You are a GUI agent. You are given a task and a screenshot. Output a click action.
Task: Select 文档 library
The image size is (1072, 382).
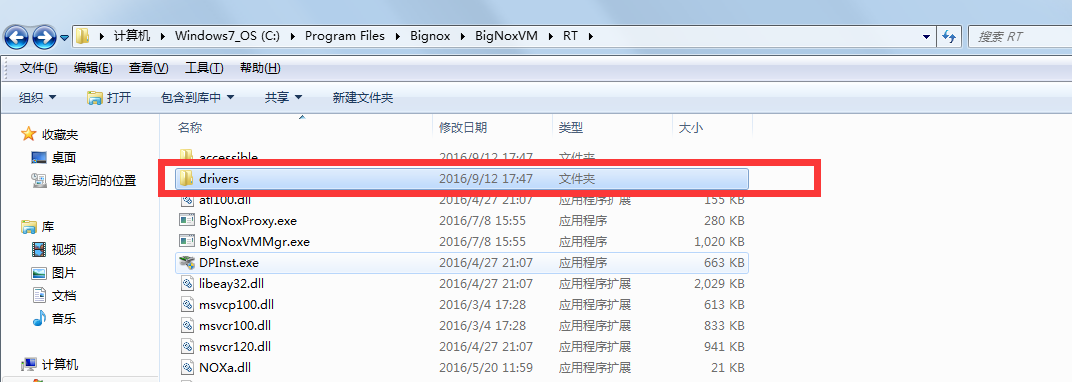pyautogui.click(x=64, y=295)
